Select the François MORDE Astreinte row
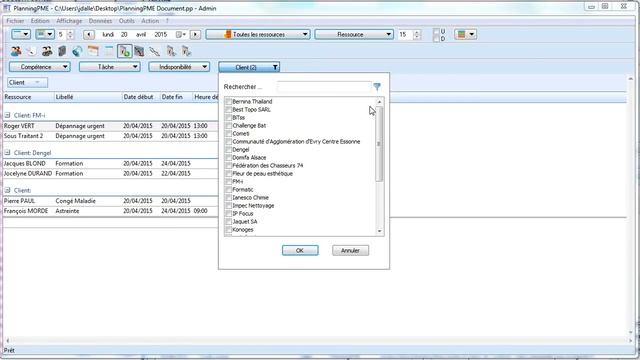The height and width of the screenshot is (360, 640). point(110,211)
